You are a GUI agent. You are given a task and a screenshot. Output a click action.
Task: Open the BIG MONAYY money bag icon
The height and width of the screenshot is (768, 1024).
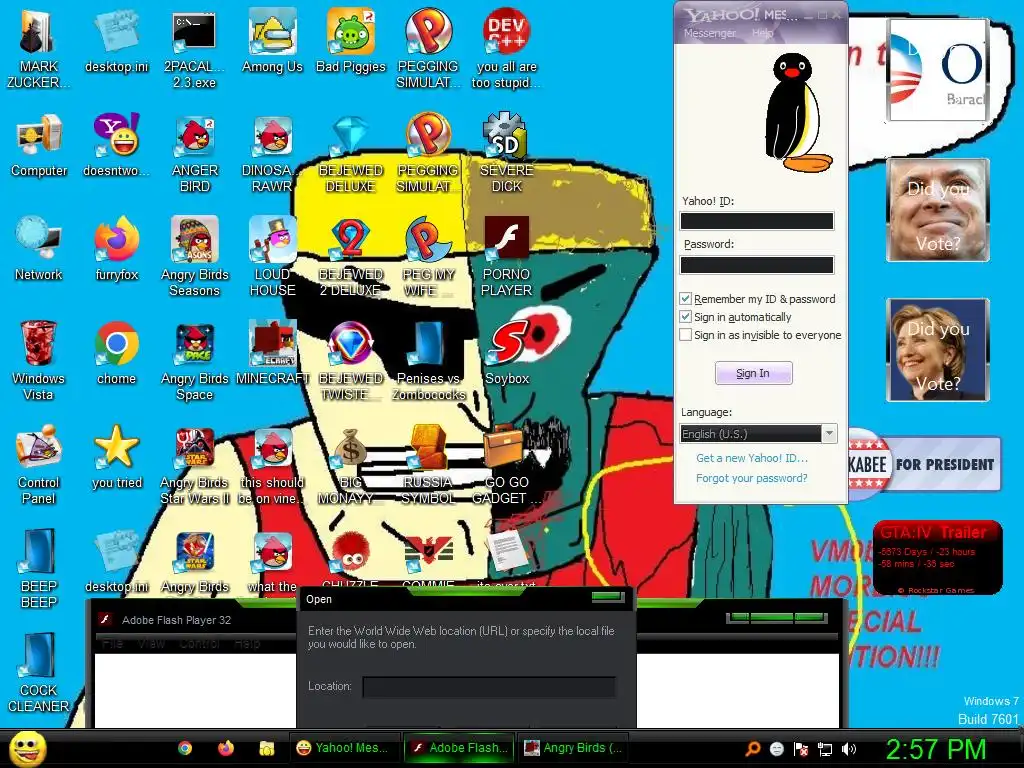350,466
